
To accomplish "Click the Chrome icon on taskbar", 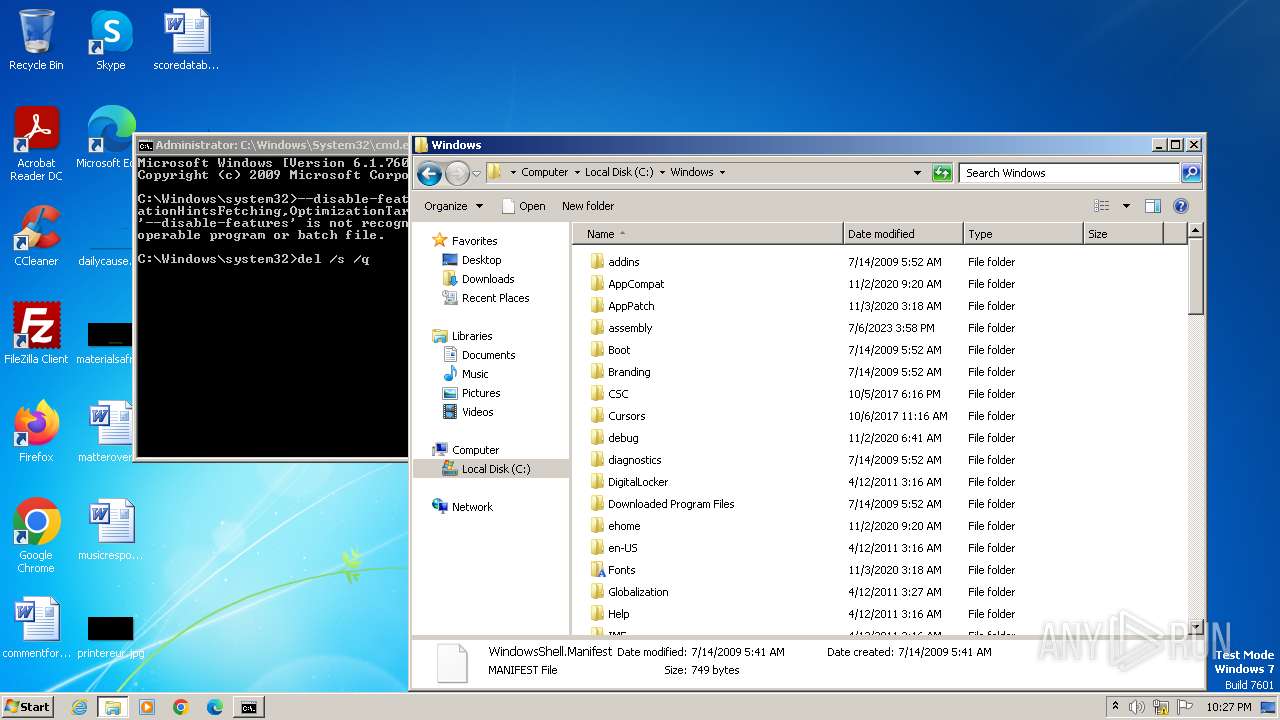I will [181, 707].
